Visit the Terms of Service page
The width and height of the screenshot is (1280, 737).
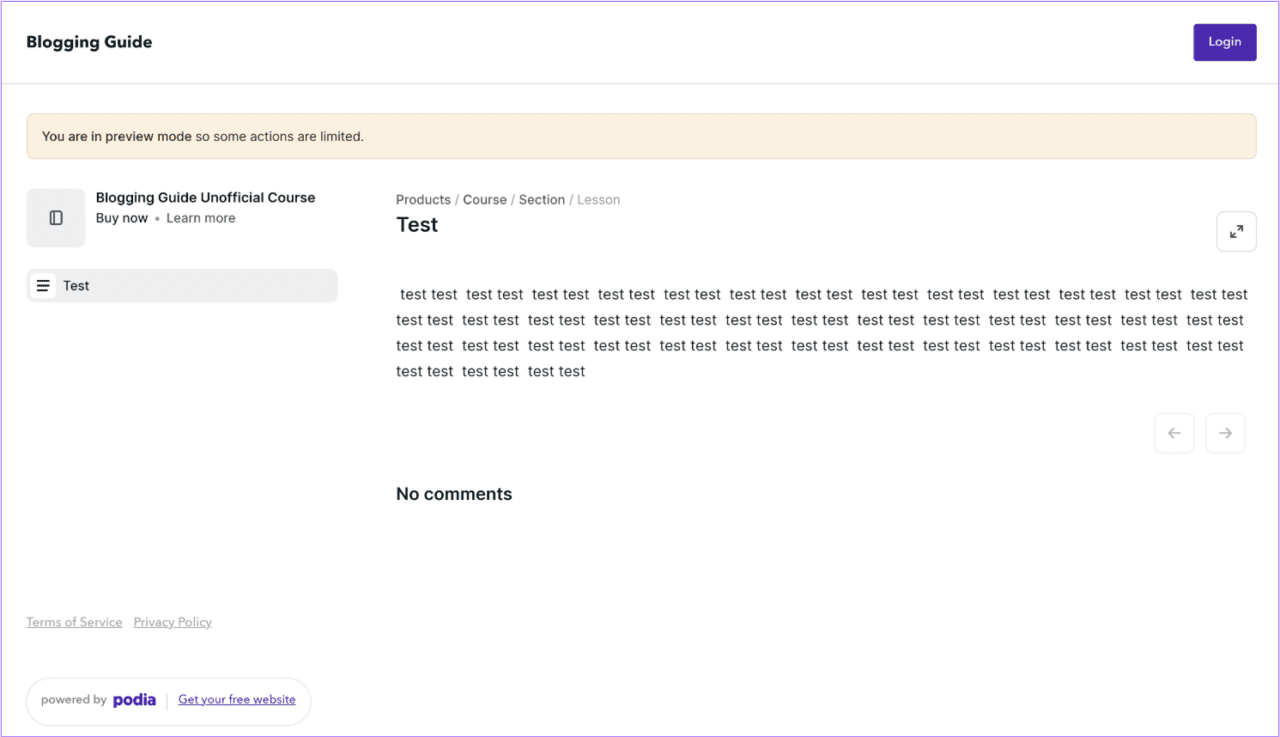pyautogui.click(x=74, y=621)
